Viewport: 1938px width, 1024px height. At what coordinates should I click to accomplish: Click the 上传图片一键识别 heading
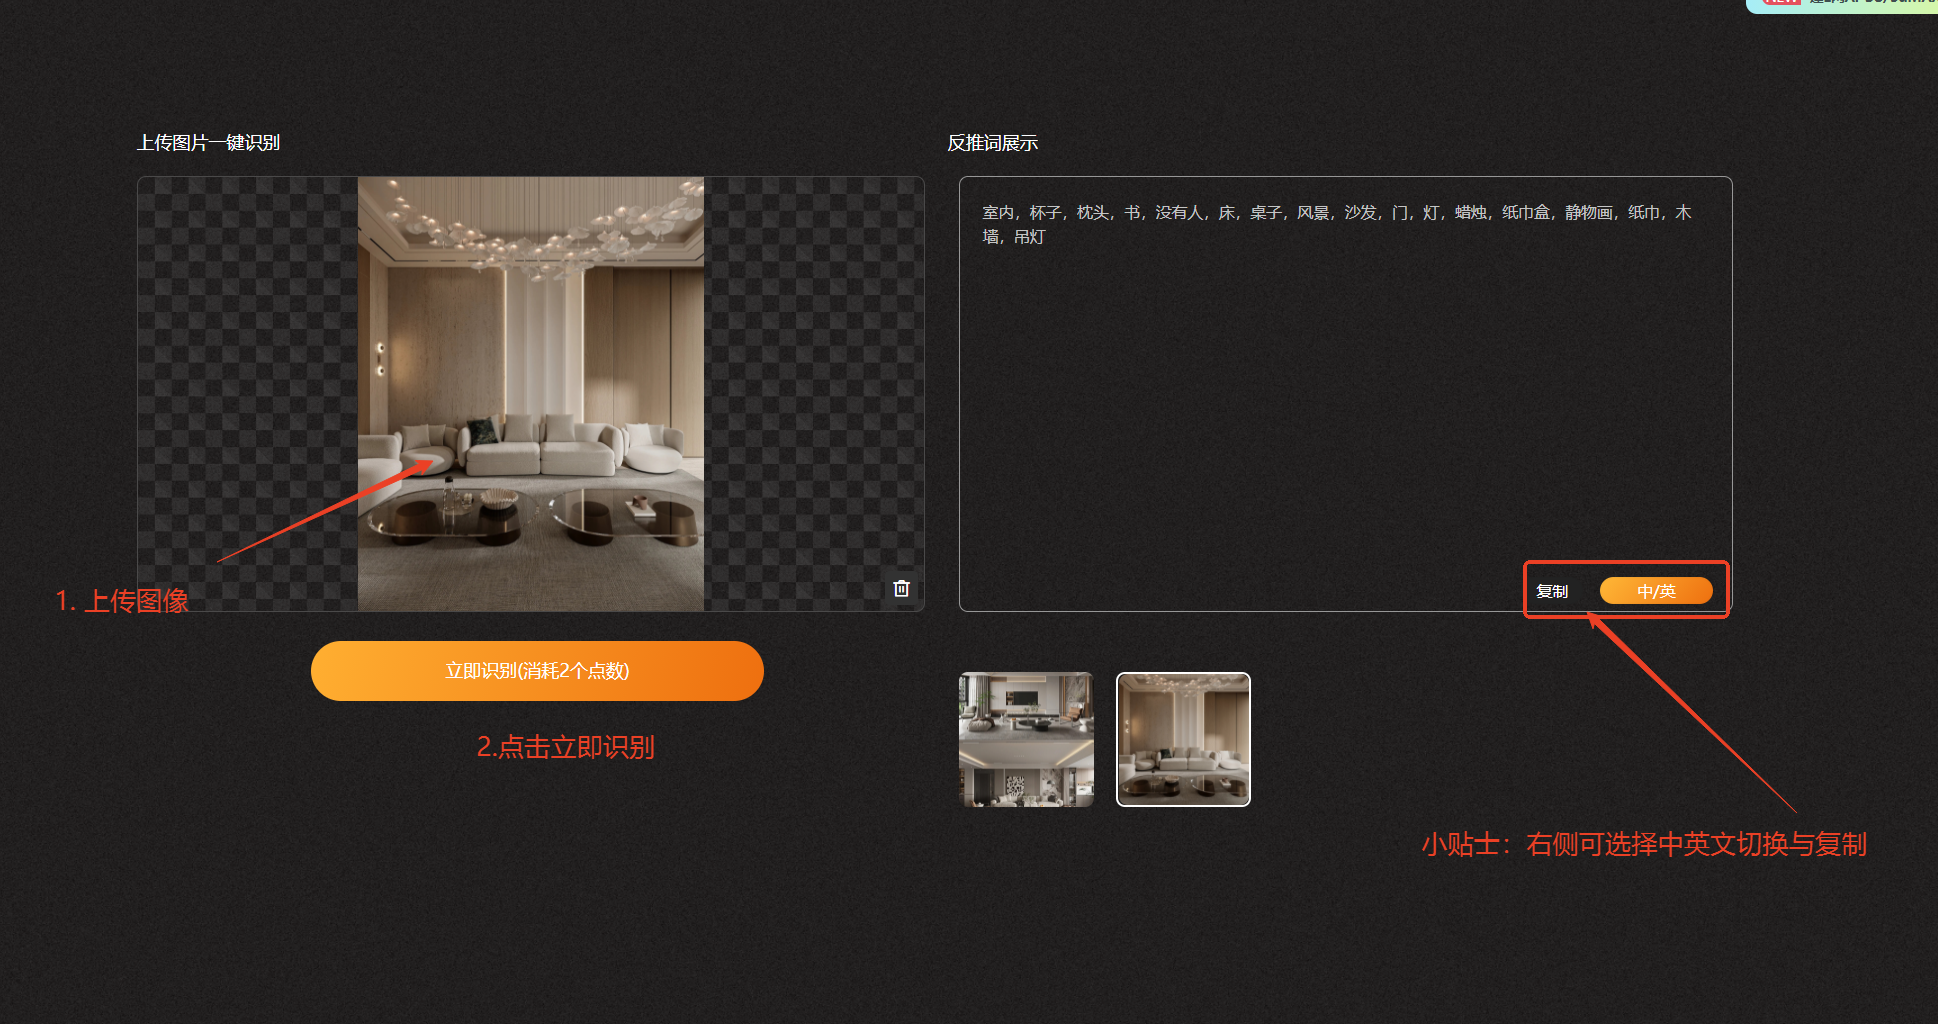click(x=208, y=143)
